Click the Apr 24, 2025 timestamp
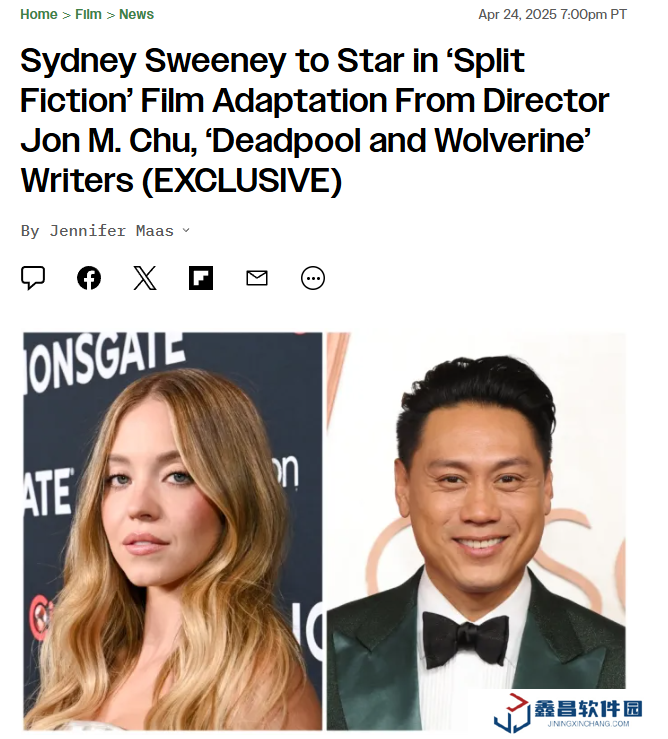Viewport: 668px width, 739px height. click(553, 15)
